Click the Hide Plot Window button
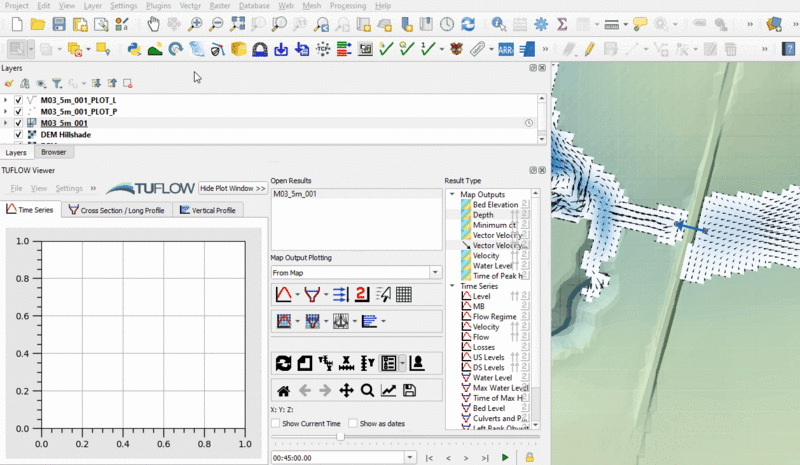The height and width of the screenshot is (465, 800). pyautogui.click(x=232, y=188)
